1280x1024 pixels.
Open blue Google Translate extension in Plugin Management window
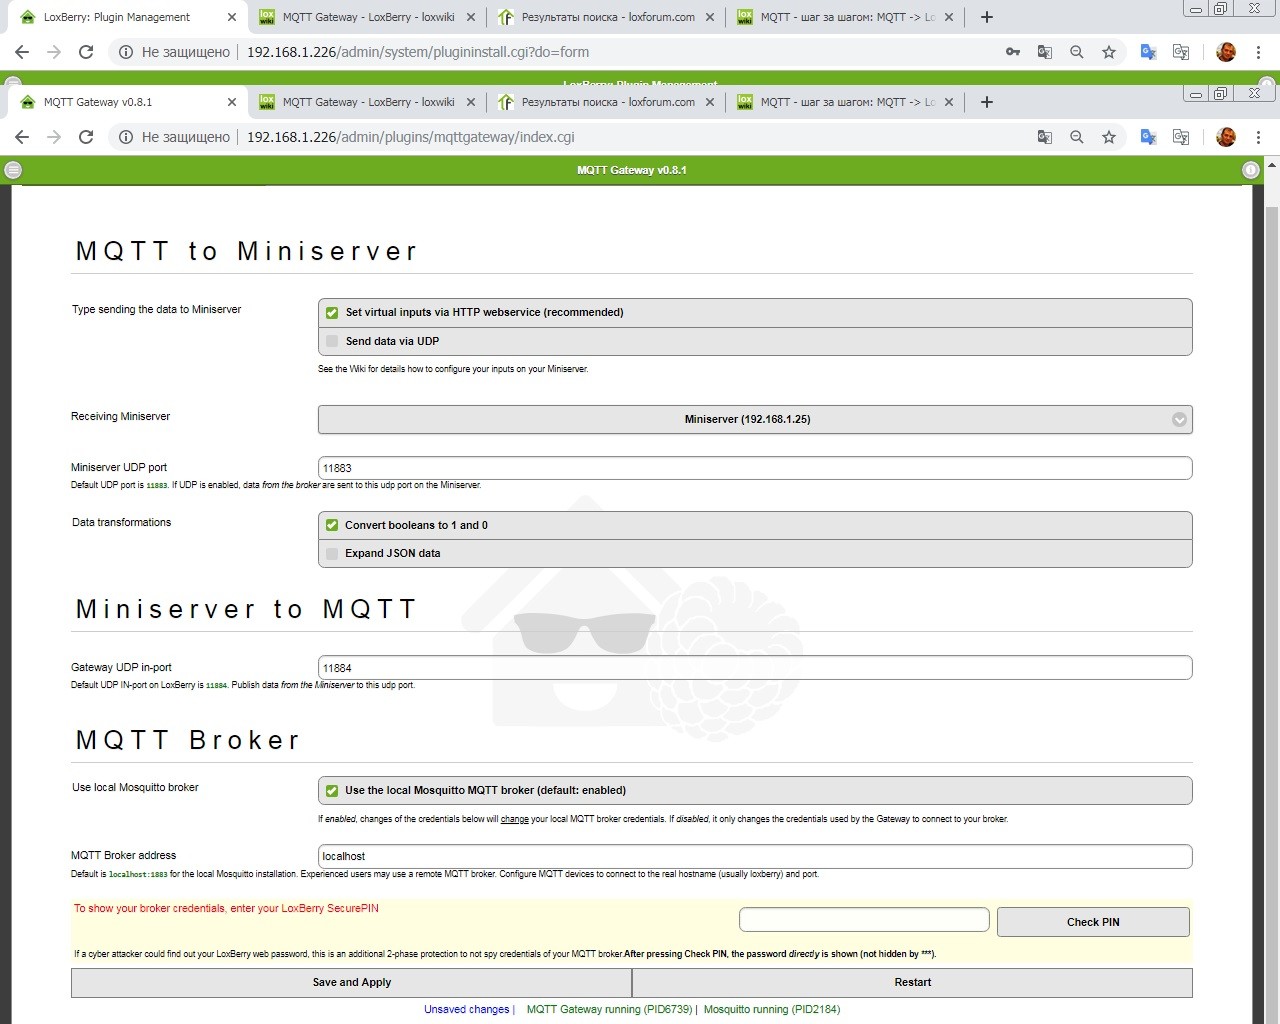1149,52
